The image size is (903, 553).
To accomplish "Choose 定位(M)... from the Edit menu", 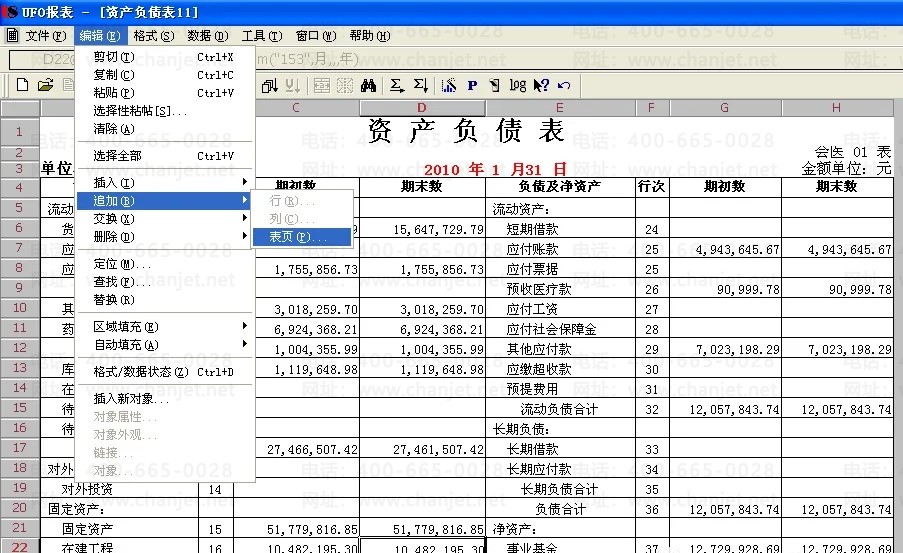I will [x=165, y=264].
